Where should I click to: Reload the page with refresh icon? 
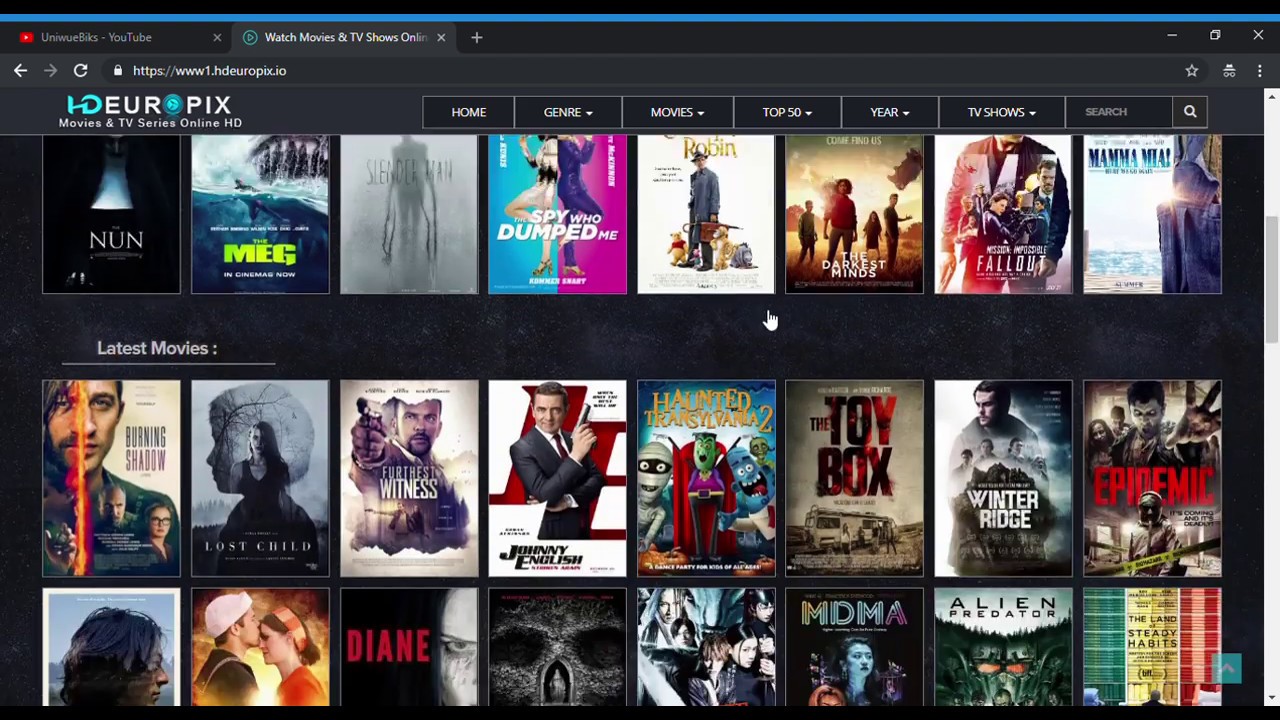click(80, 70)
